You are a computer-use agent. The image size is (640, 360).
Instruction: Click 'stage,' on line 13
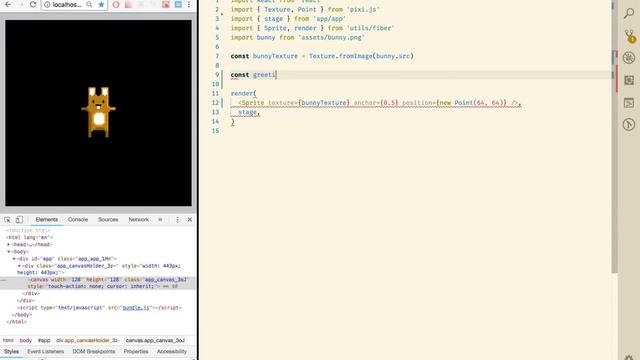pos(249,112)
